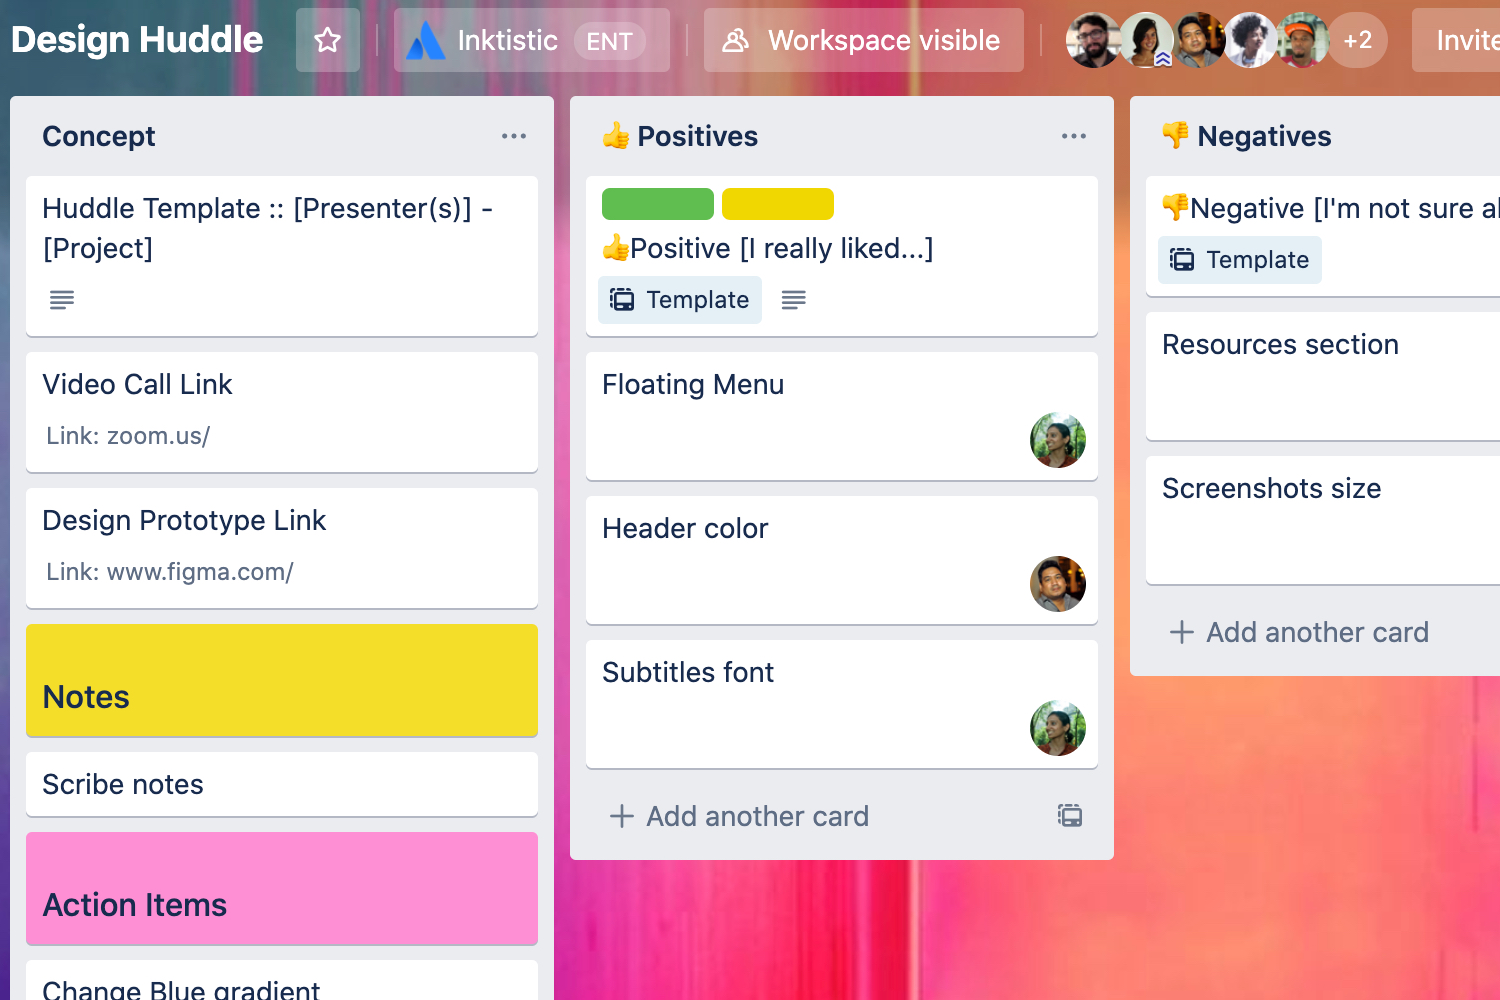Image resolution: width=1500 pixels, height=1000 pixels.
Task: Click member avatar on Floating Menu card
Action: pos(1057,440)
